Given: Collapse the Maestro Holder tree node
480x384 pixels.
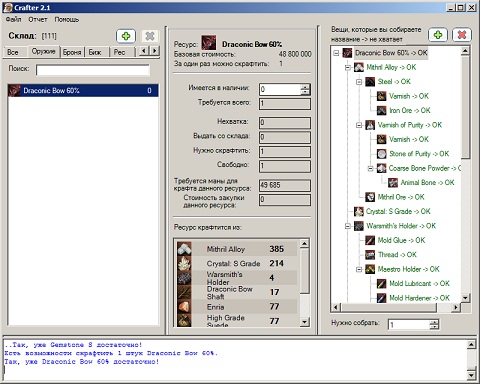Looking at the screenshot, I should (x=359, y=269).
